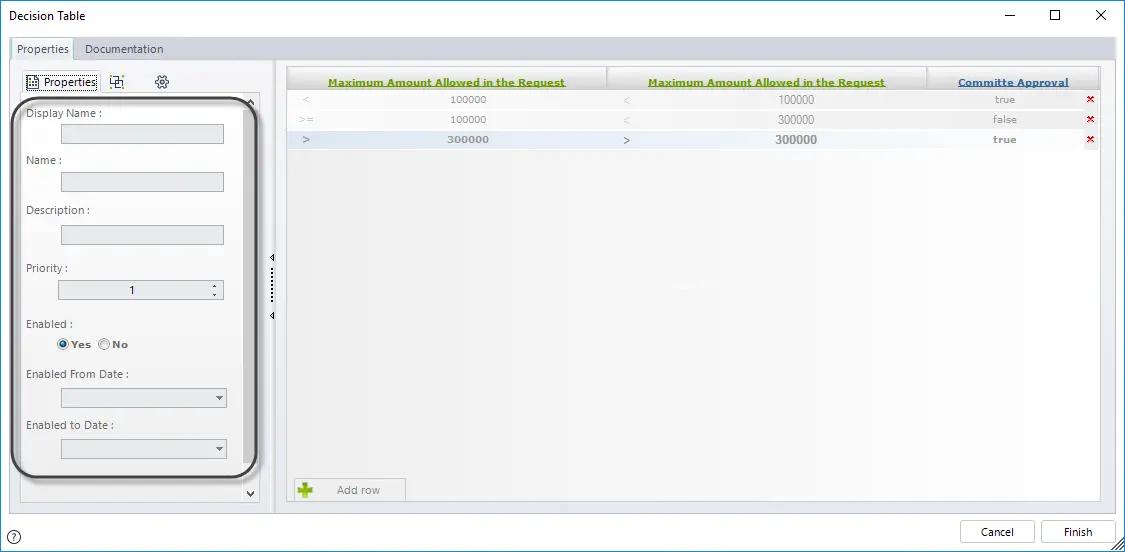
Task: Open first Maximum Amount Allowed in the Request header
Action: [x=446, y=83]
